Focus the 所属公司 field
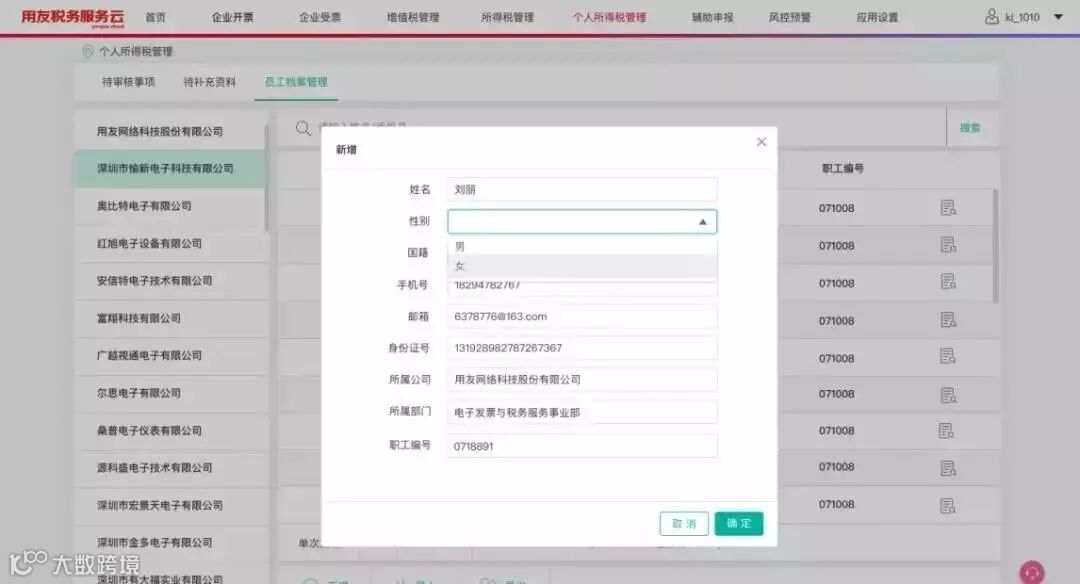 582,379
